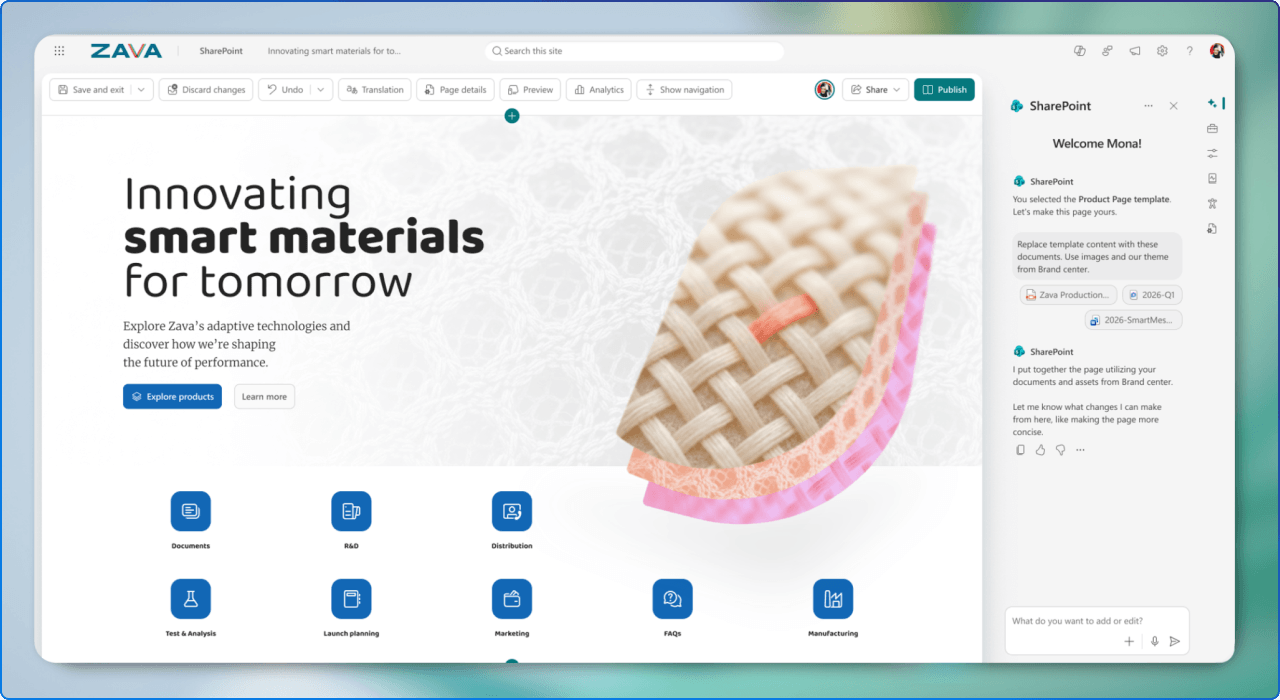Add a new section with top plus button
The height and width of the screenshot is (700, 1280).
point(512,116)
